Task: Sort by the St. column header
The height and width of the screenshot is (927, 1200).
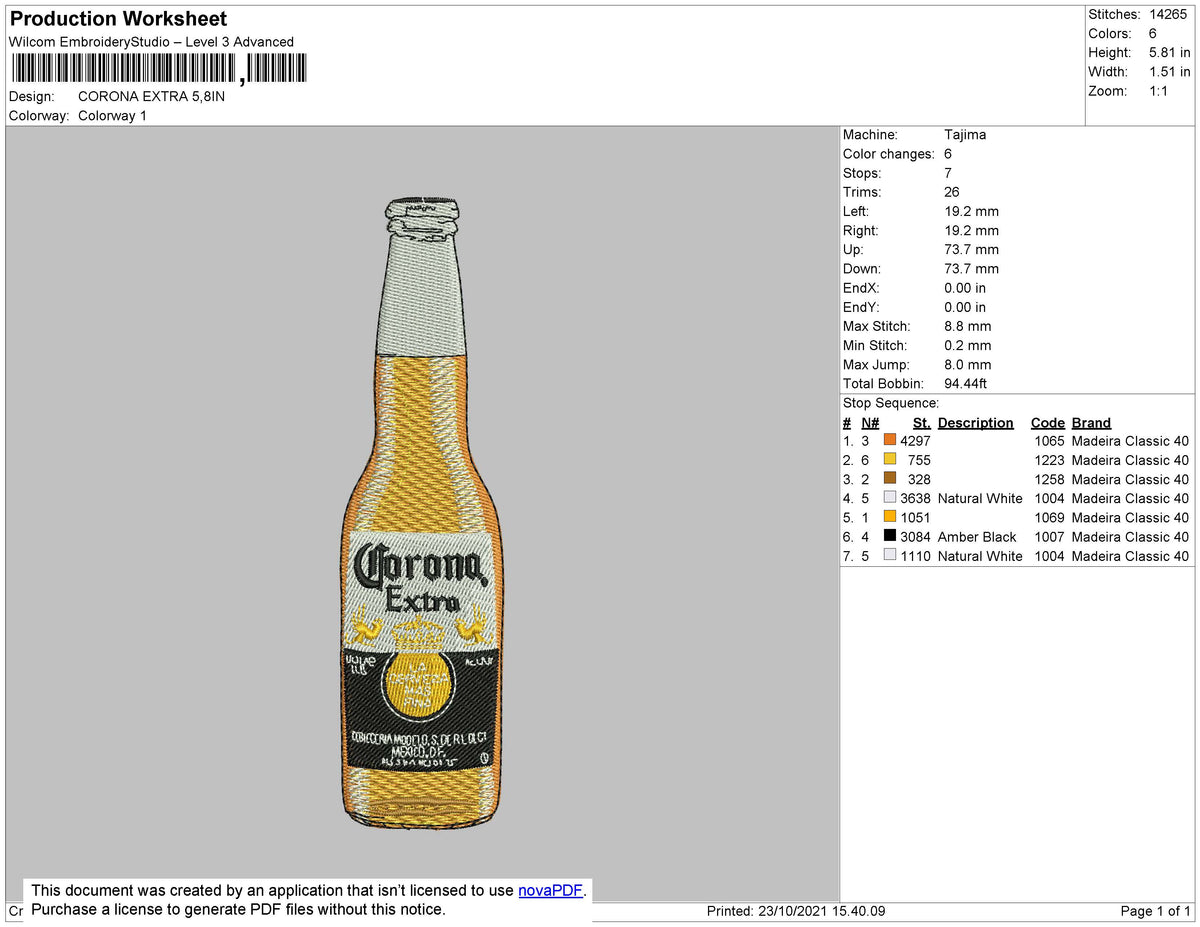Action: (920, 422)
